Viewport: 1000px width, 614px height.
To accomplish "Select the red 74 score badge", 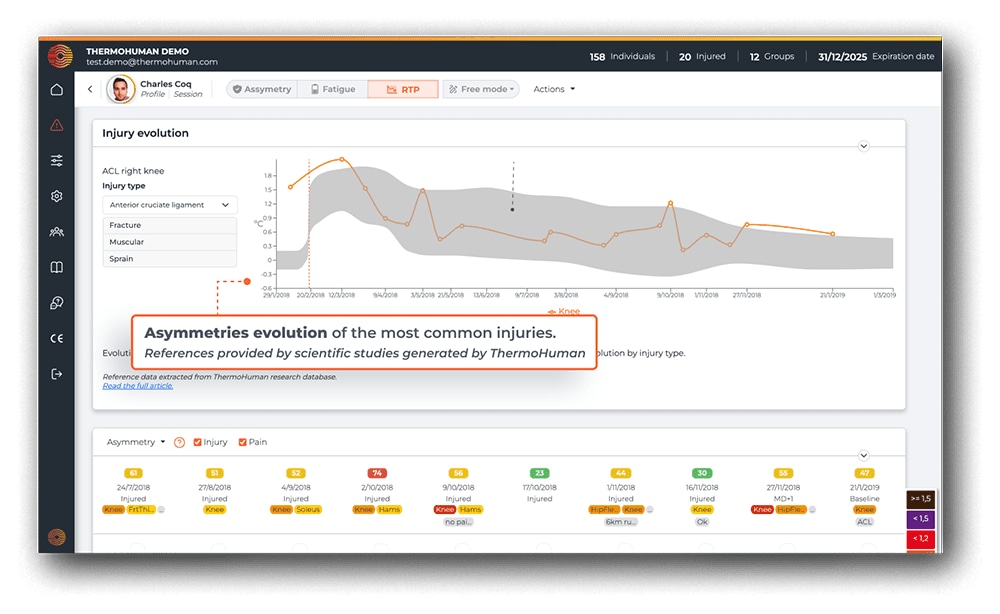I will point(377,473).
